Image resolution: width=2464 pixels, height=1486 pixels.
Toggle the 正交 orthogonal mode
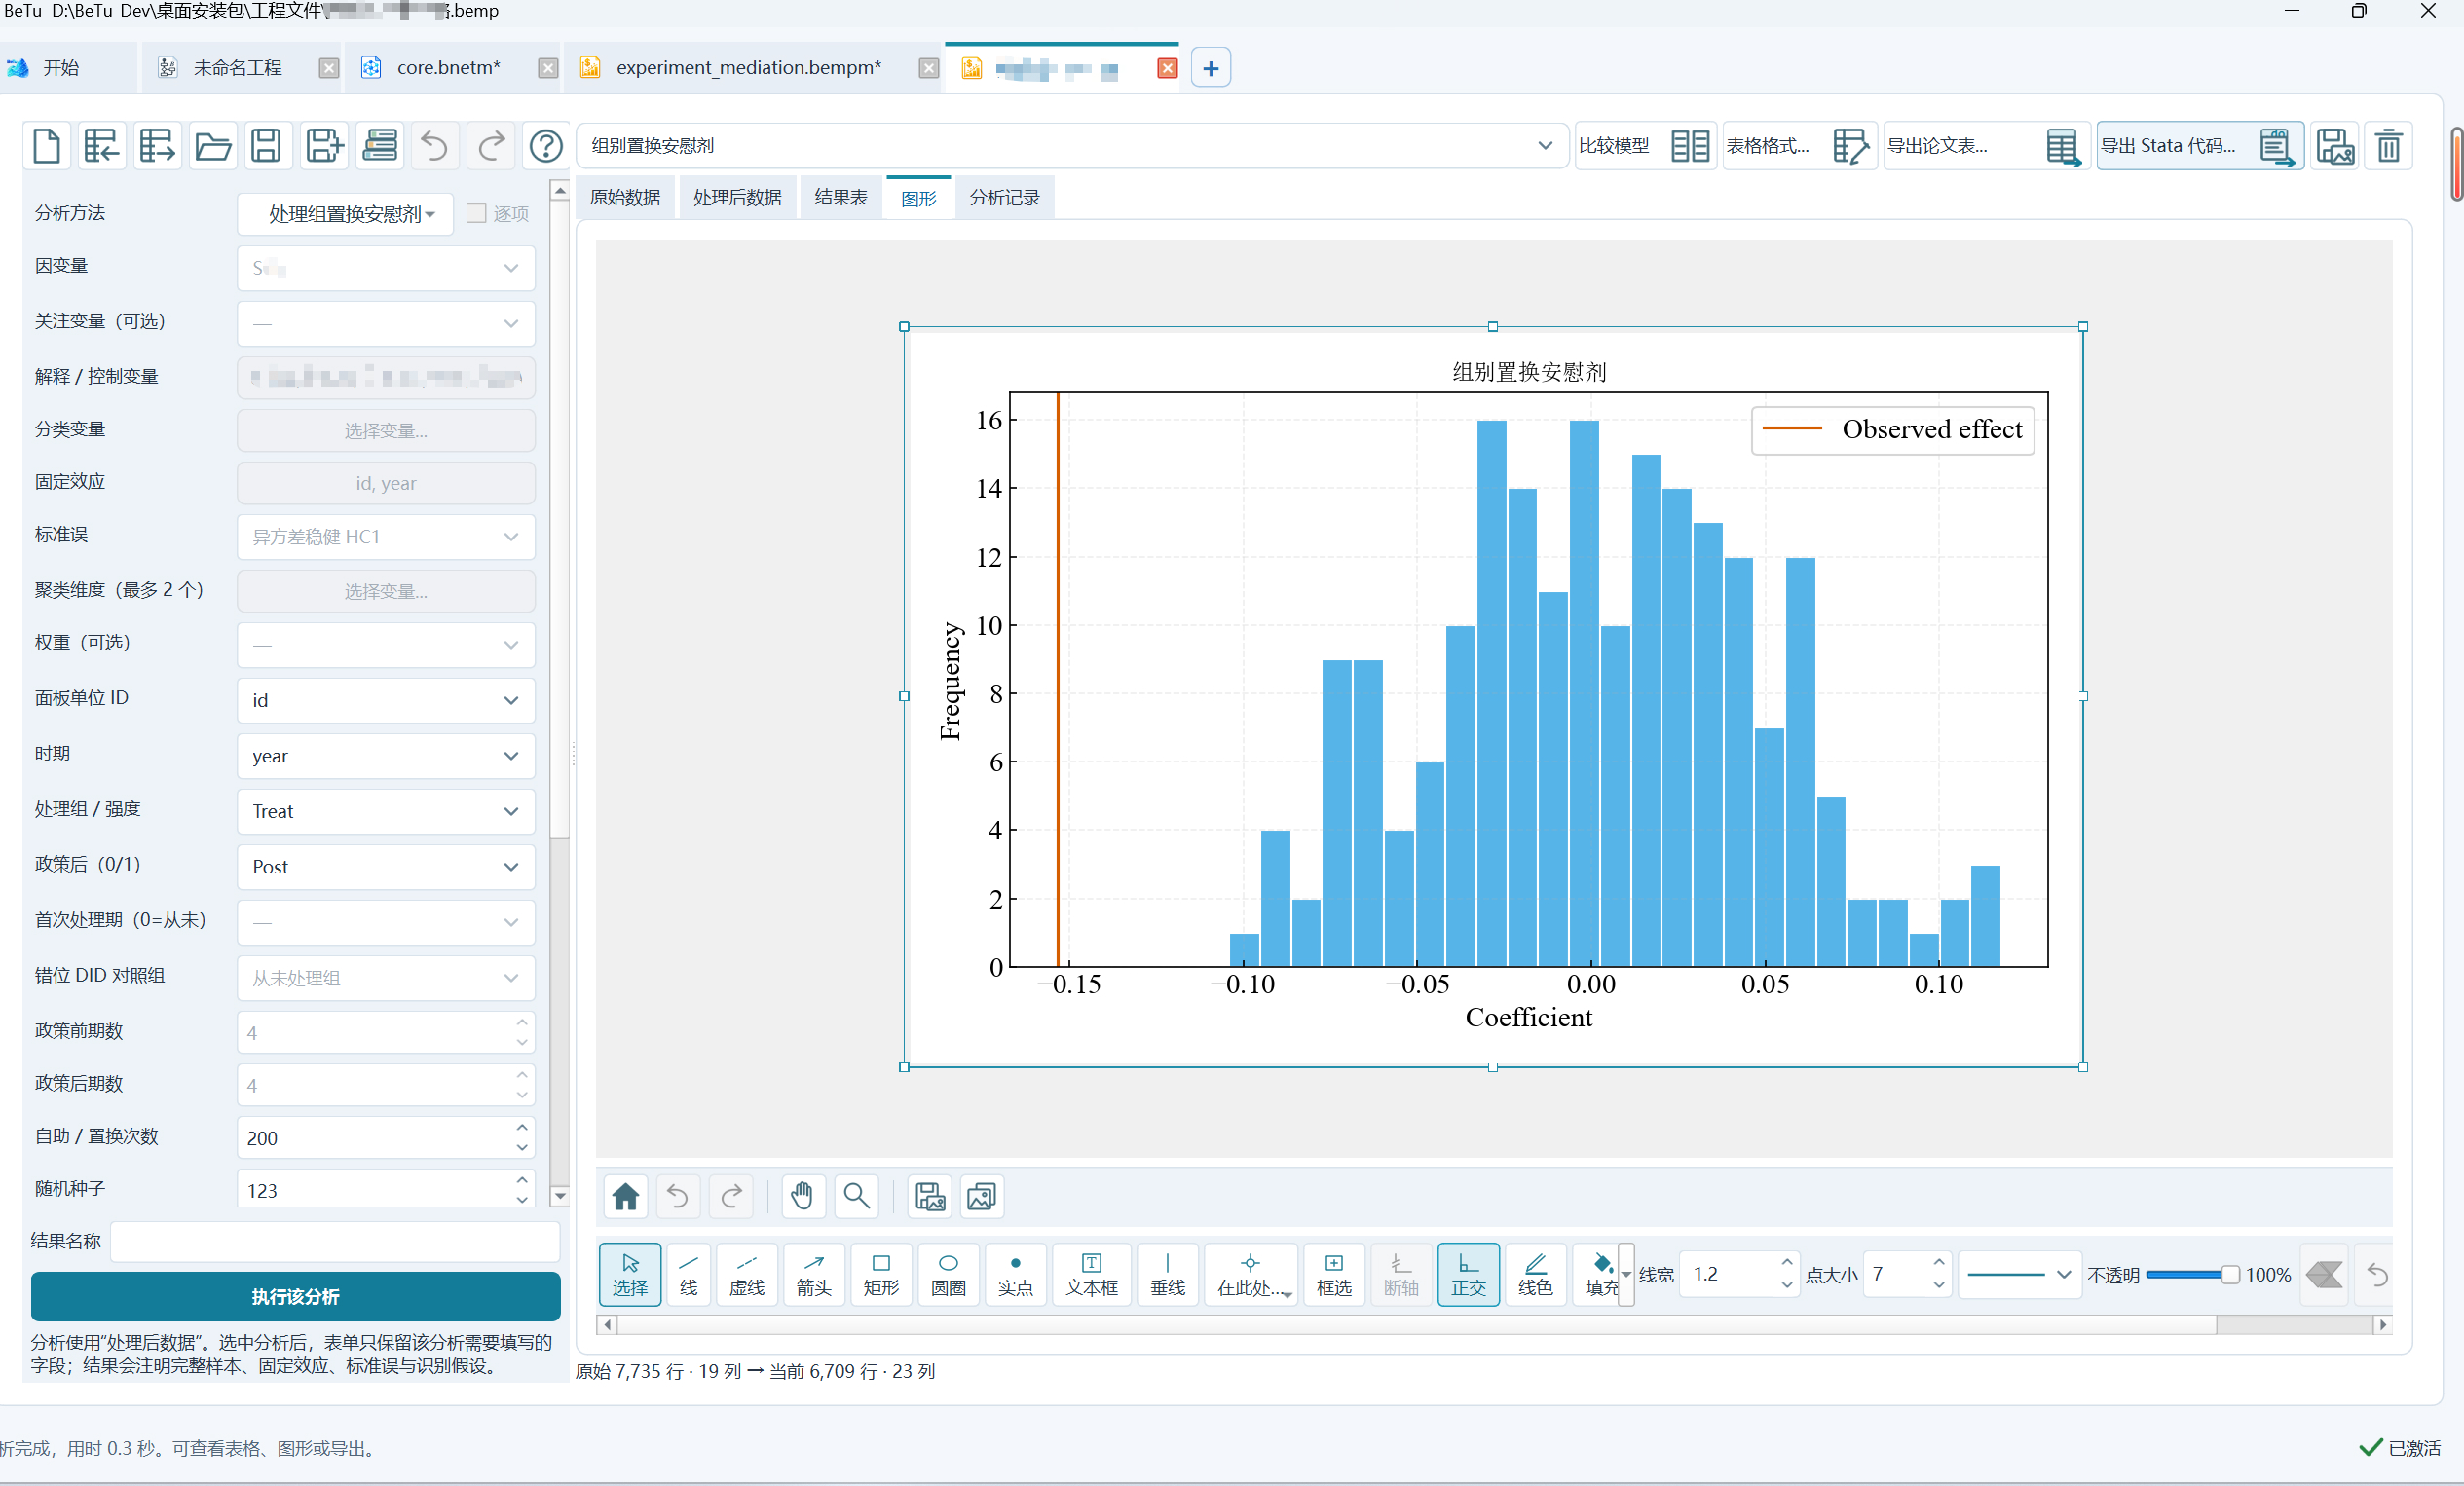[x=1468, y=1274]
